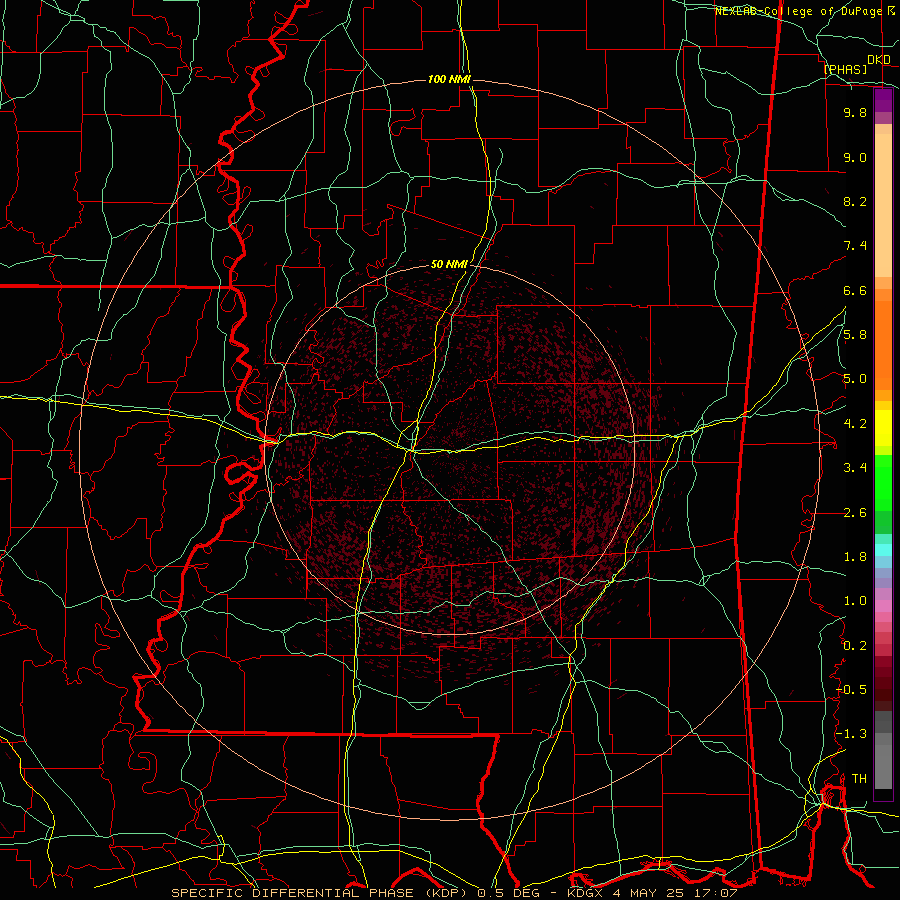The height and width of the screenshot is (900, 900).
Task: Click the 4.2 scale value
Action: coord(855,424)
